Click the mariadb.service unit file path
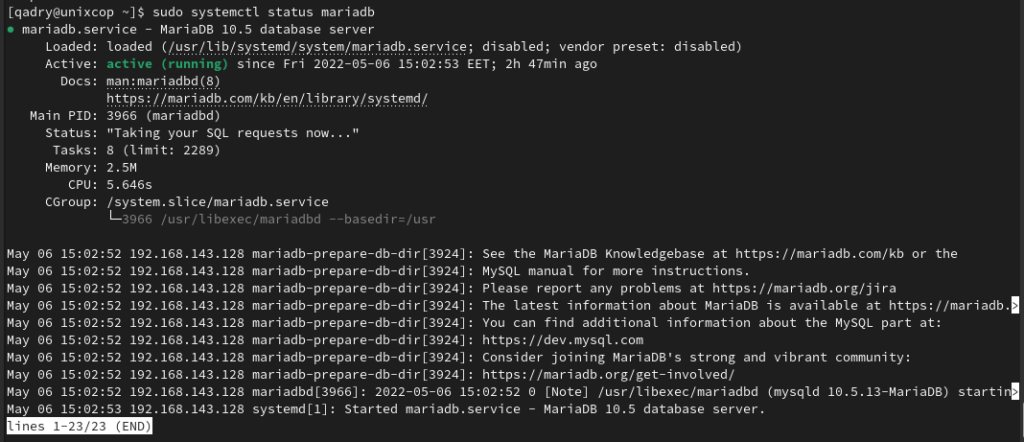This screenshot has height=442, width=1024. (317, 47)
